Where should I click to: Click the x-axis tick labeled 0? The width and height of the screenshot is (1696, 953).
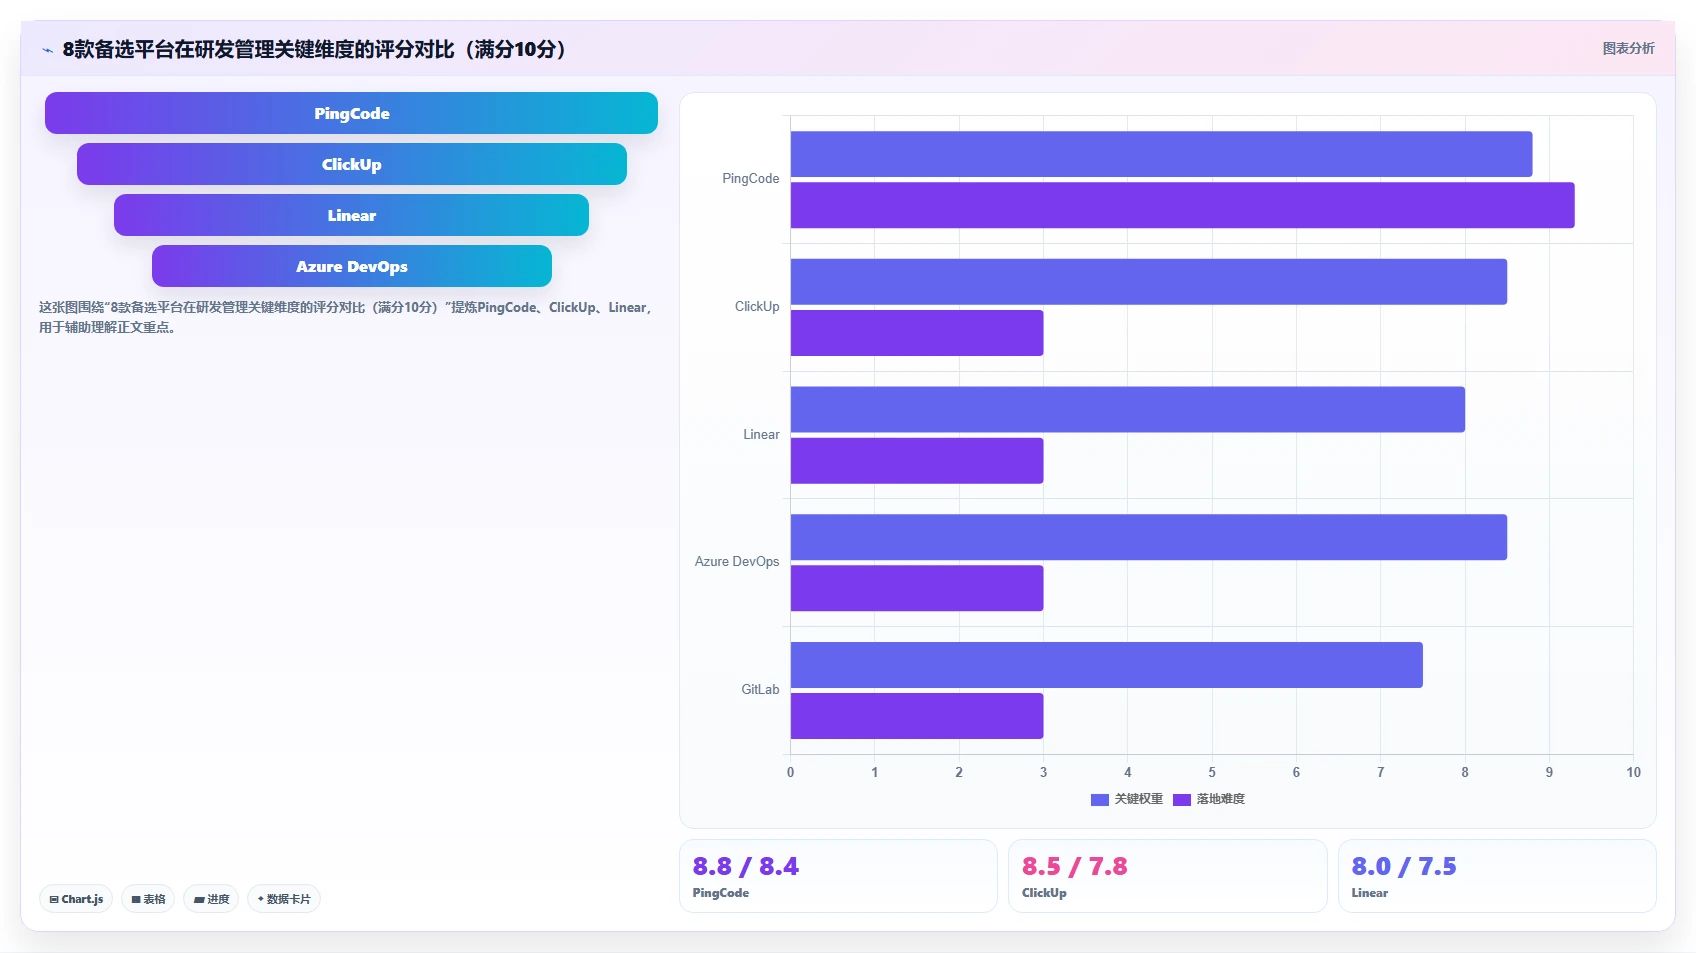point(790,772)
